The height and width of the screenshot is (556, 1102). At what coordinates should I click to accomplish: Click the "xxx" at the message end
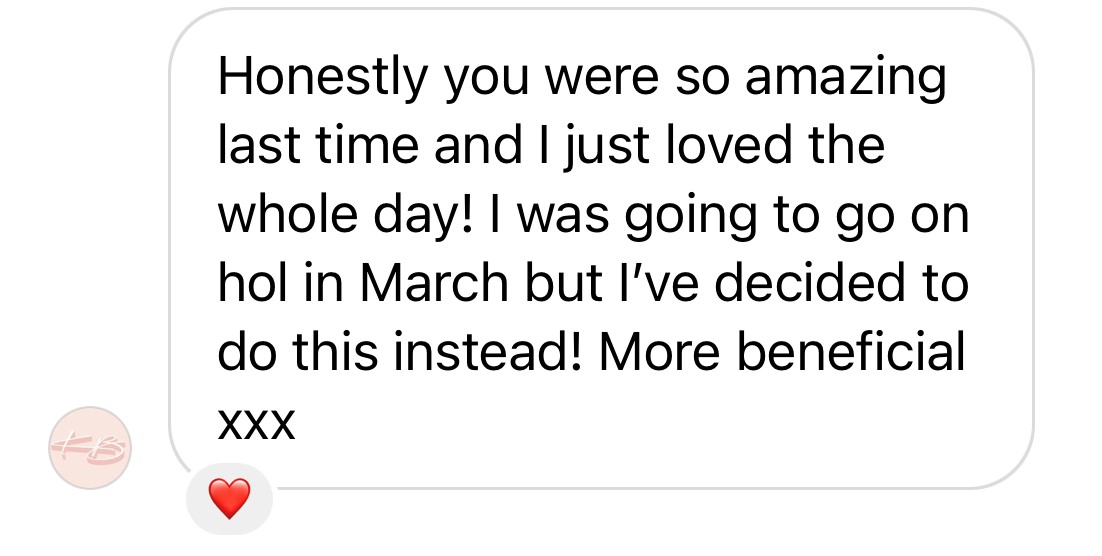click(x=256, y=424)
